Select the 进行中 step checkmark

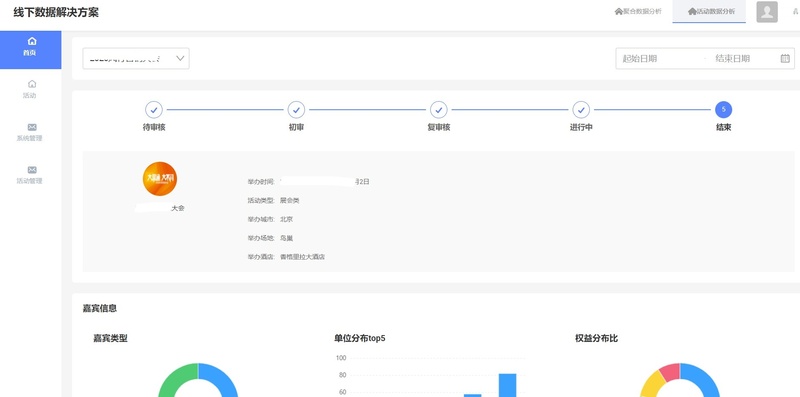coord(581,109)
